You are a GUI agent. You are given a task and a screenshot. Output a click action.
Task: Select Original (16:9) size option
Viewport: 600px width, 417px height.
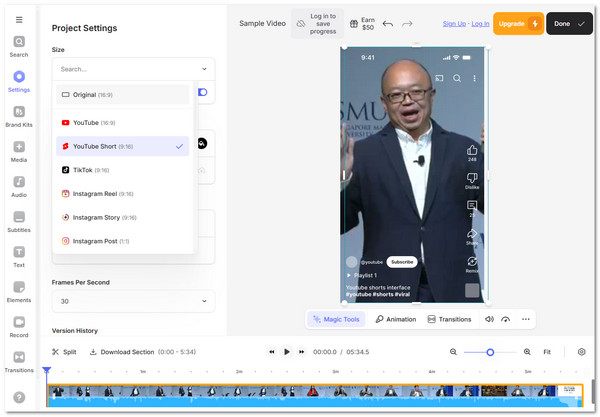122,94
